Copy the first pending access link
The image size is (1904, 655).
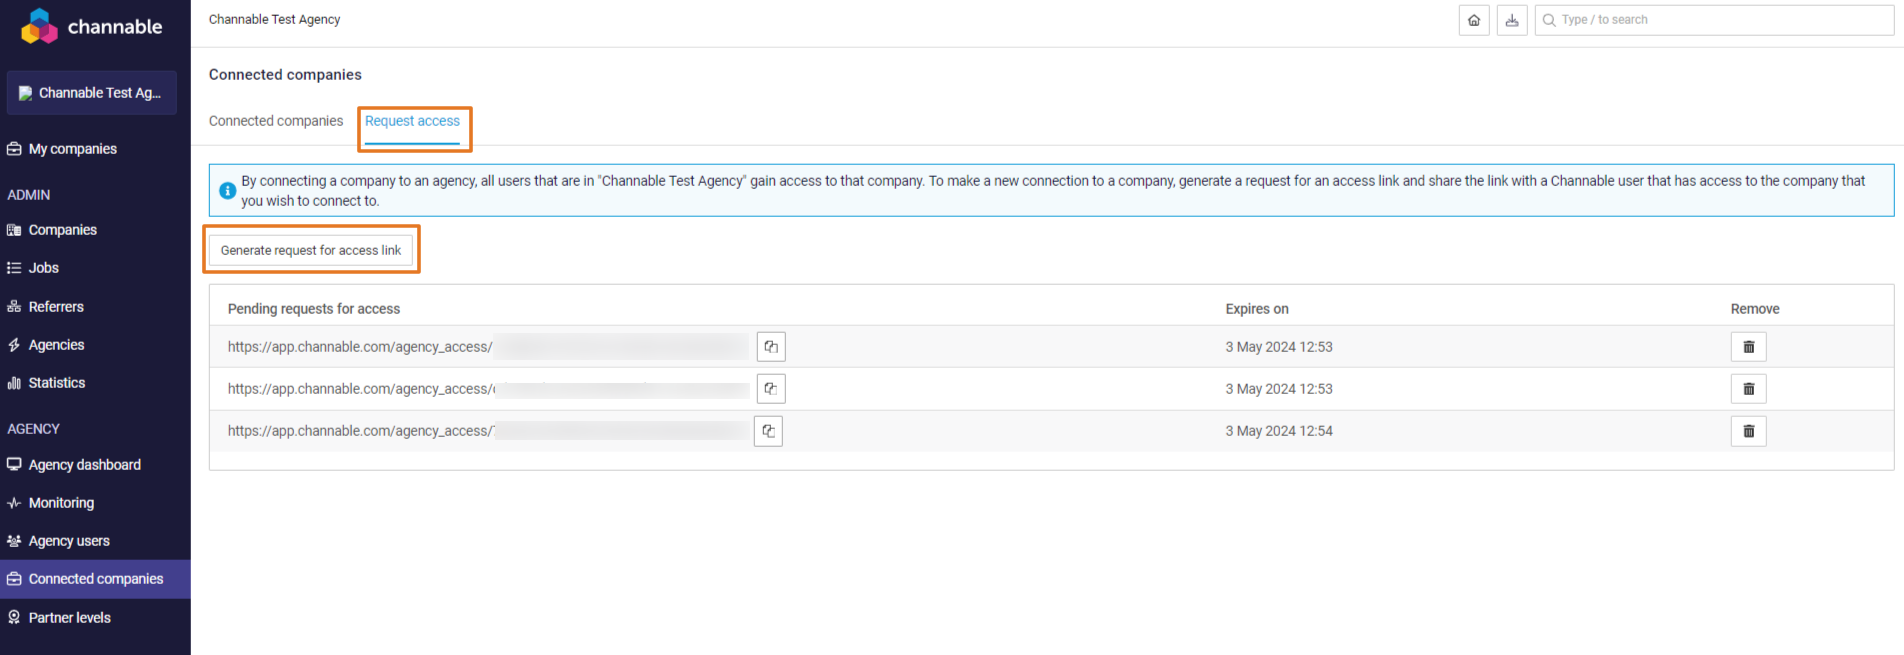pyautogui.click(x=771, y=347)
